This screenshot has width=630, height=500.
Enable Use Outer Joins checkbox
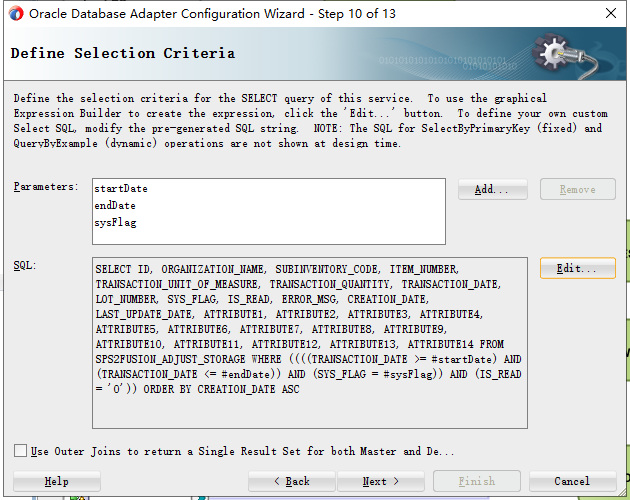(x=20, y=451)
